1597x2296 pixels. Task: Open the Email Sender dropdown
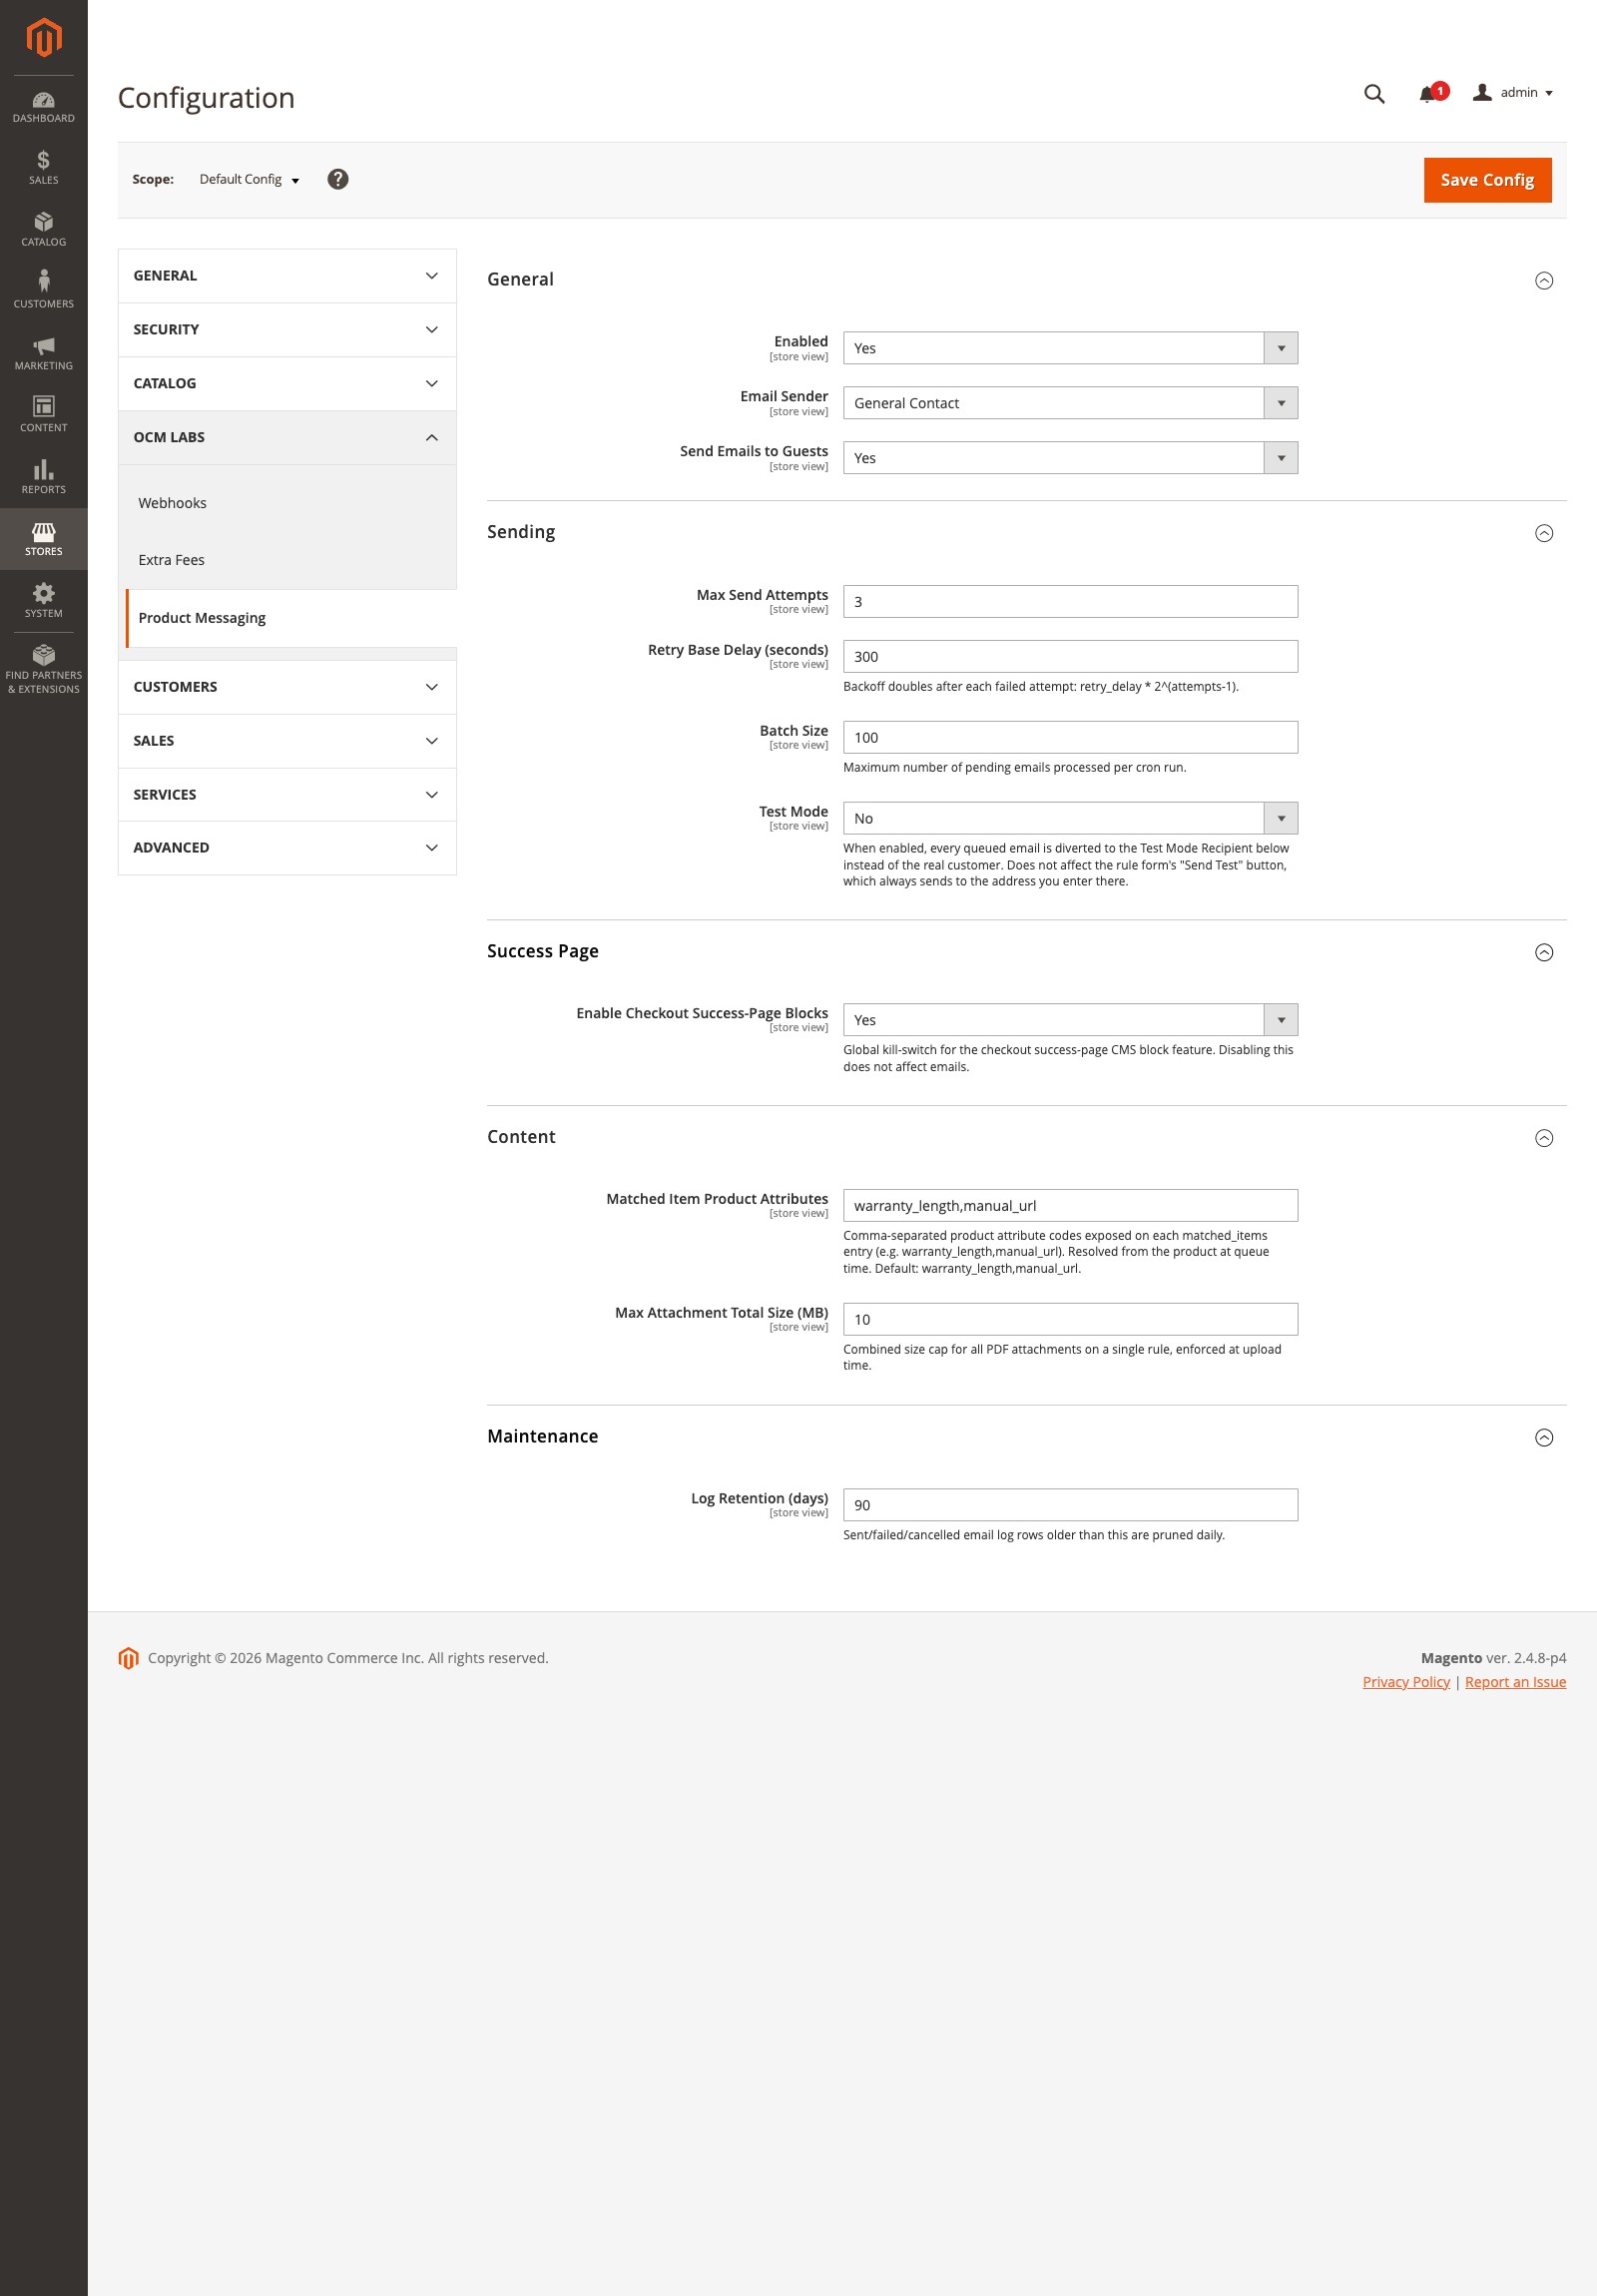(1070, 403)
